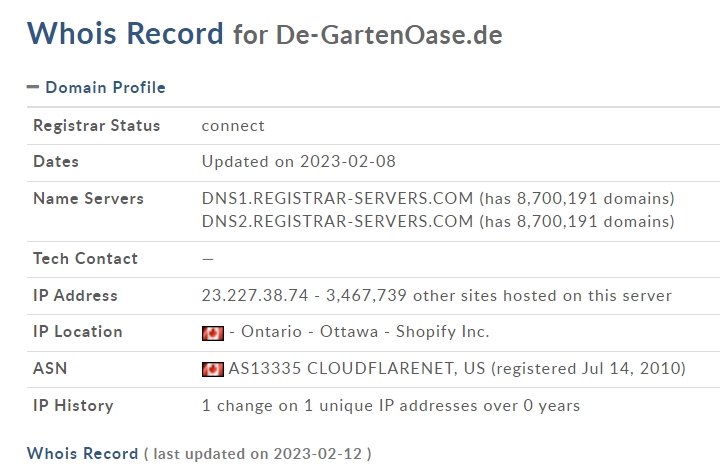The width and height of the screenshot is (720, 469).
Task: Collapse the Domain Profile section
Action: [33, 87]
